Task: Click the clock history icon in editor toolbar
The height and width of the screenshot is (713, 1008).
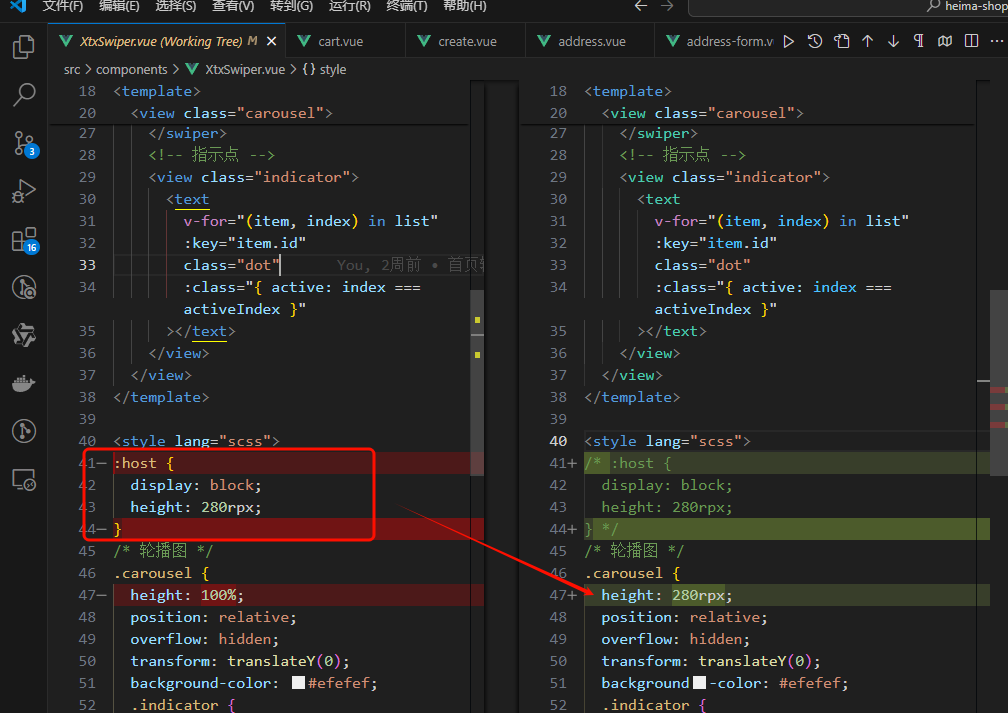Action: [x=815, y=41]
